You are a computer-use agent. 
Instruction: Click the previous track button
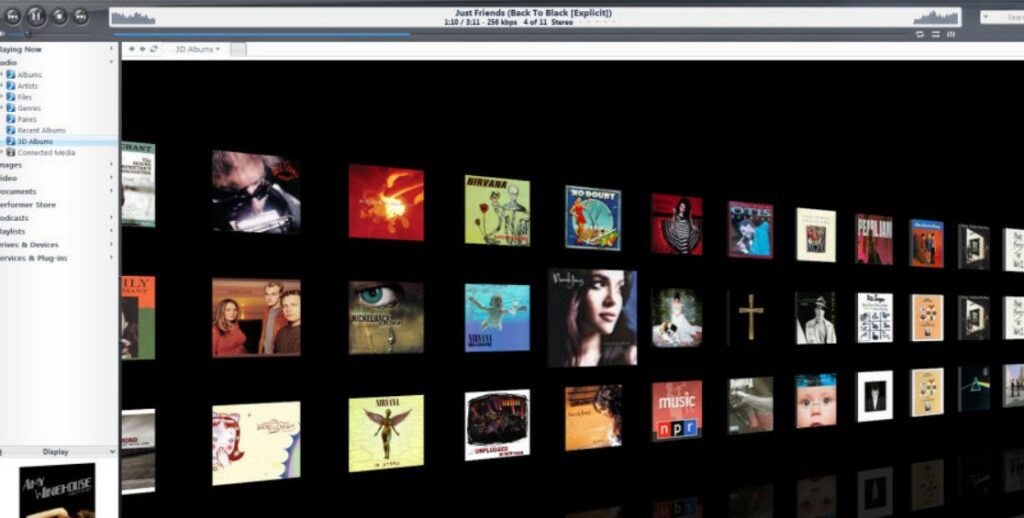(12, 16)
